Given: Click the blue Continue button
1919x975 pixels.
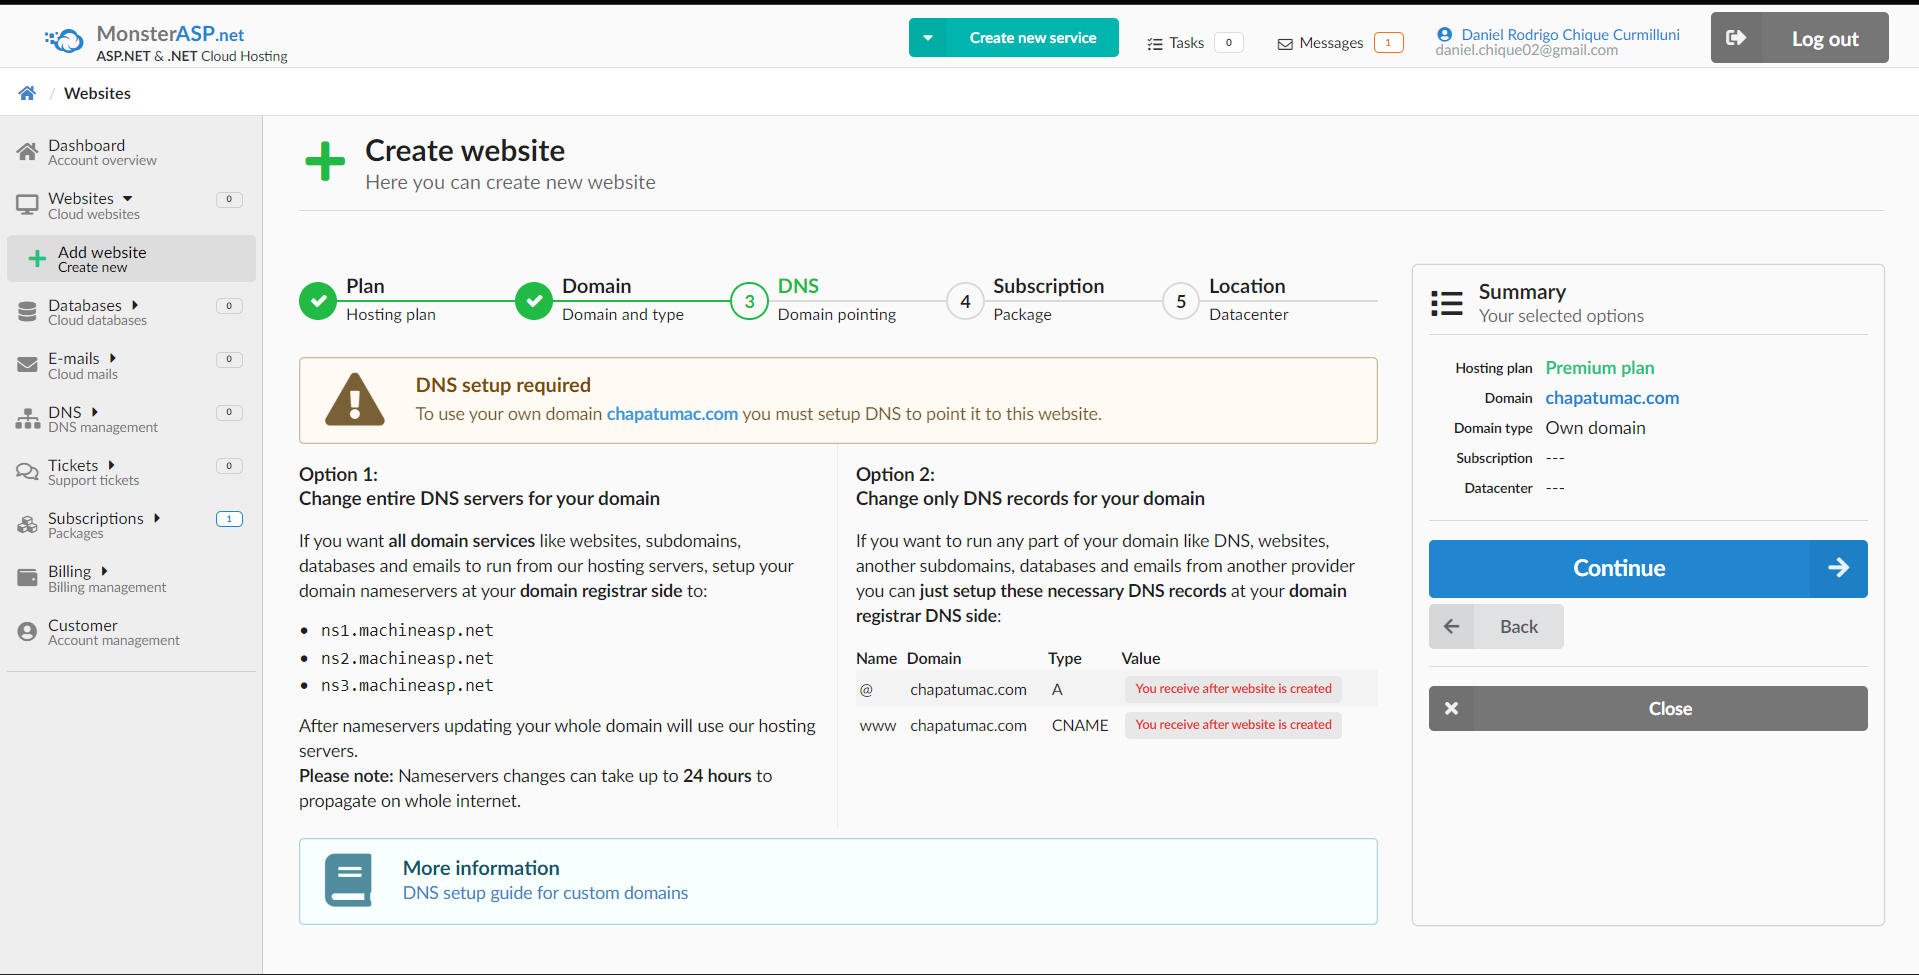Looking at the screenshot, I should click(1648, 569).
